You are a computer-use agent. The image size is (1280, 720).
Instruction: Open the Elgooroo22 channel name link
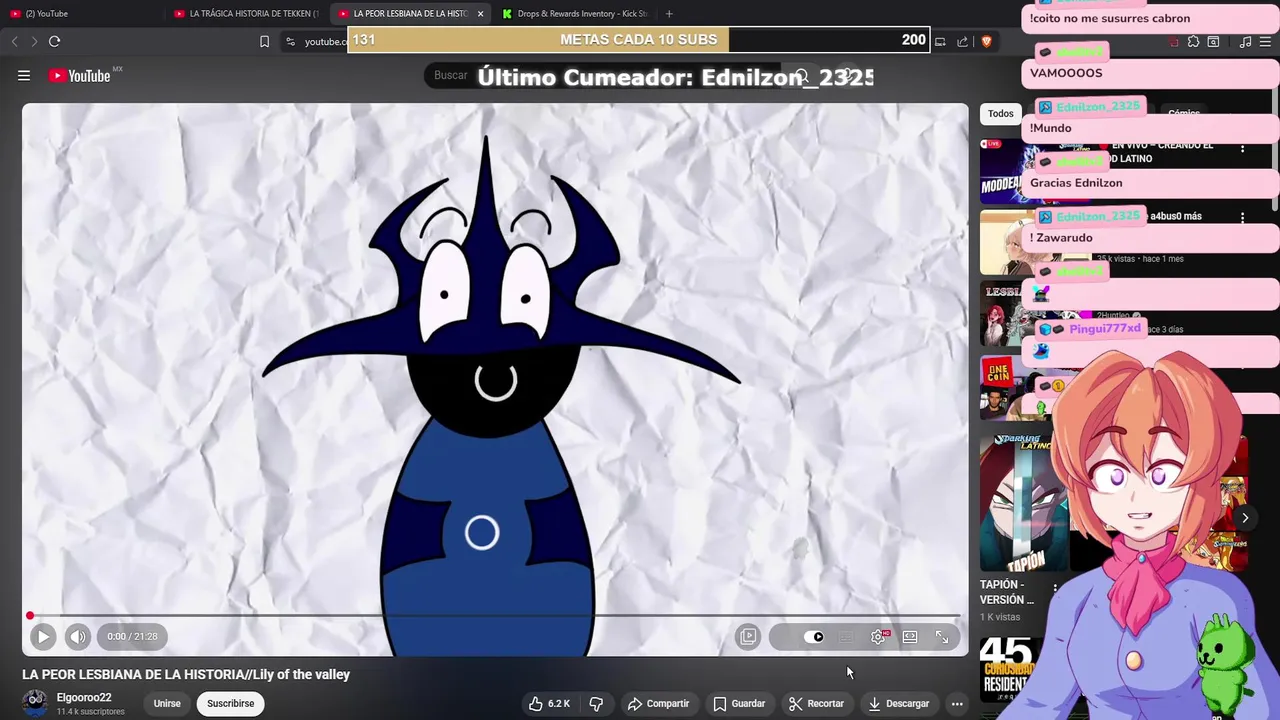(x=84, y=698)
